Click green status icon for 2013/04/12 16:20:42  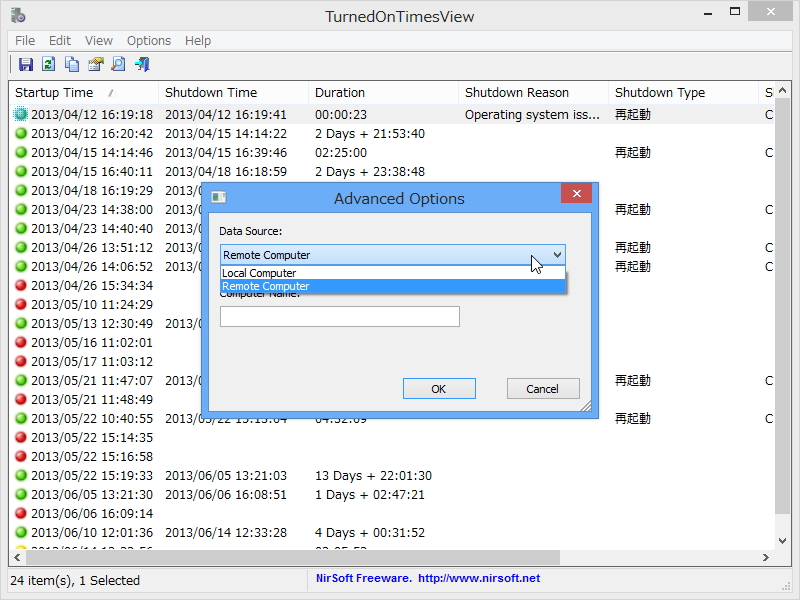click(x=21, y=134)
